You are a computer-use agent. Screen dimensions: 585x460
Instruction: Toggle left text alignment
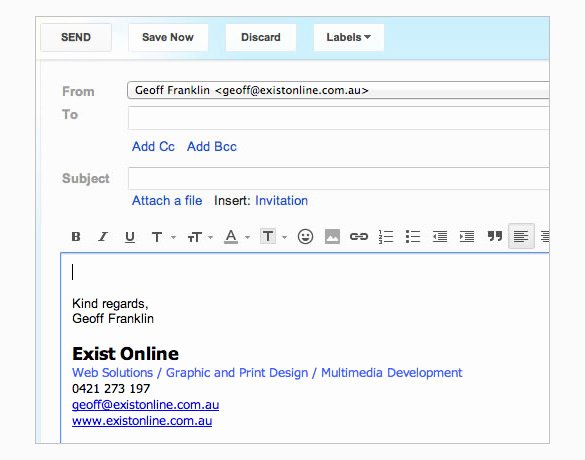(x=521, y=236)
